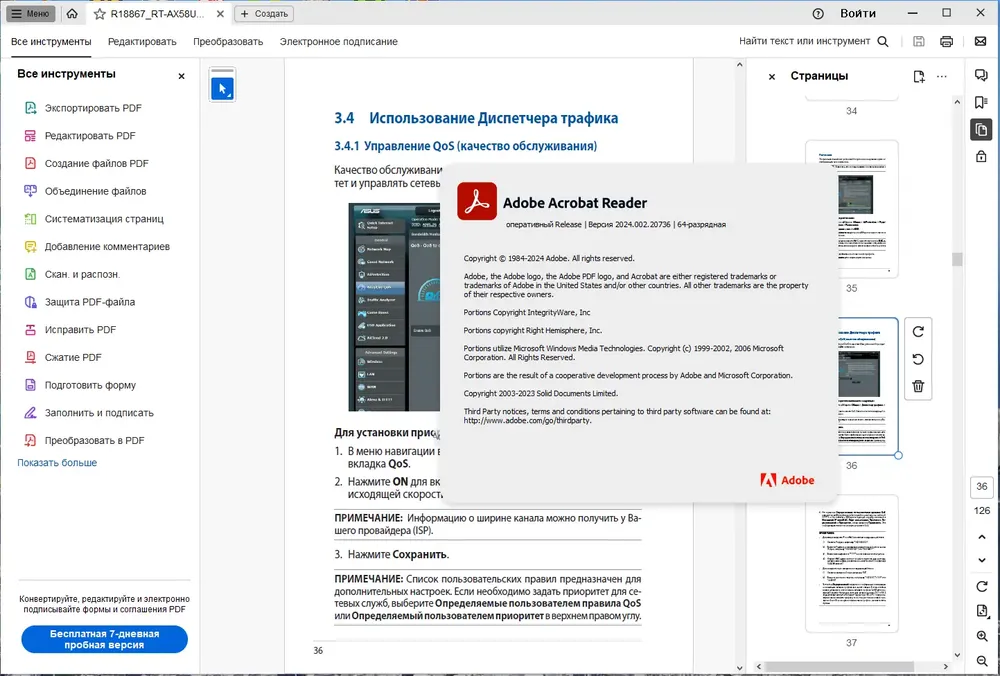Viewport: 1000px width, 676px height.
Task: Click the zoom in magnifier icon
Action: click(x=982, y=636)
